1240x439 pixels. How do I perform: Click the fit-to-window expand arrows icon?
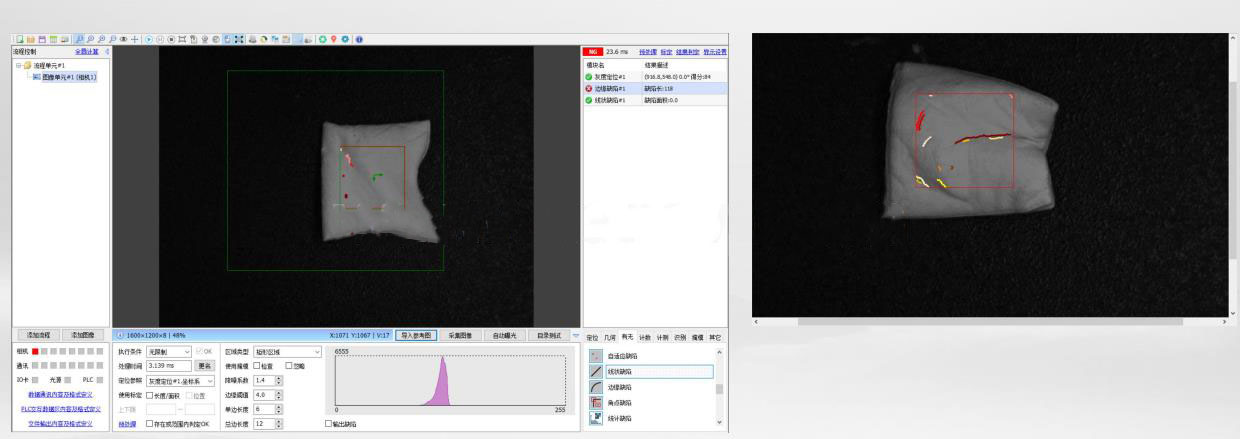[238, 39]
